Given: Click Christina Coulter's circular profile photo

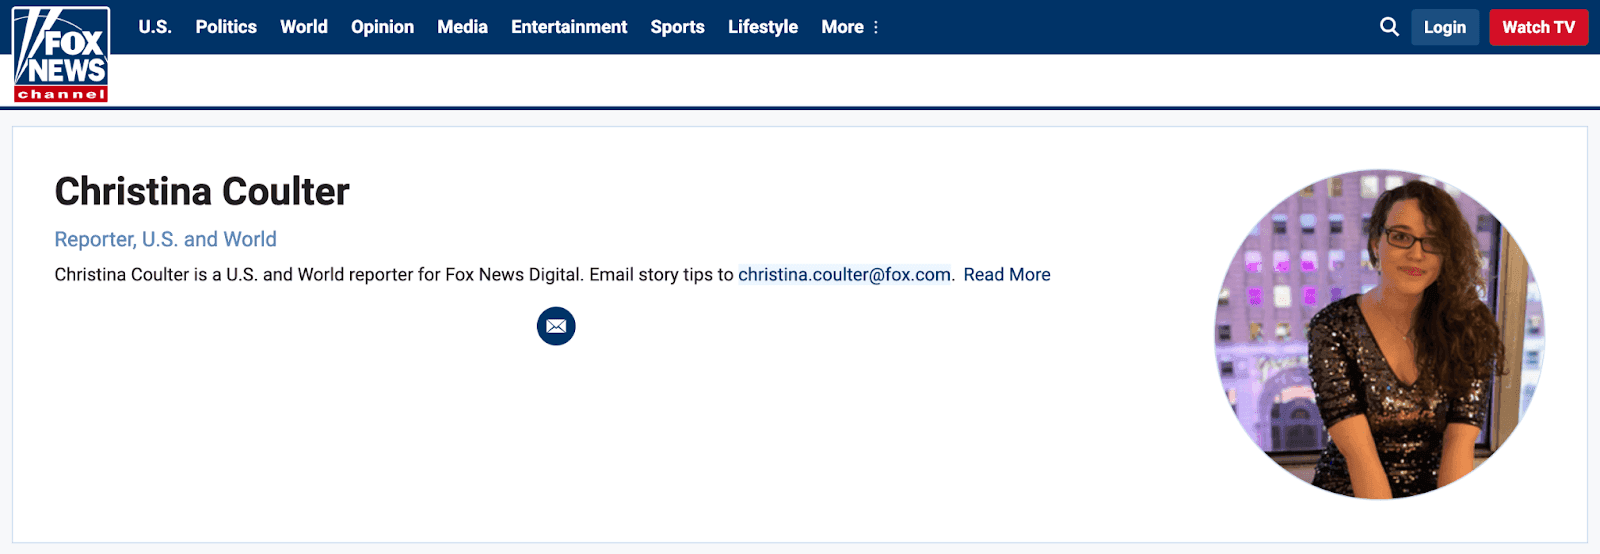Looking at the screenshot, I should (1379, 334).
